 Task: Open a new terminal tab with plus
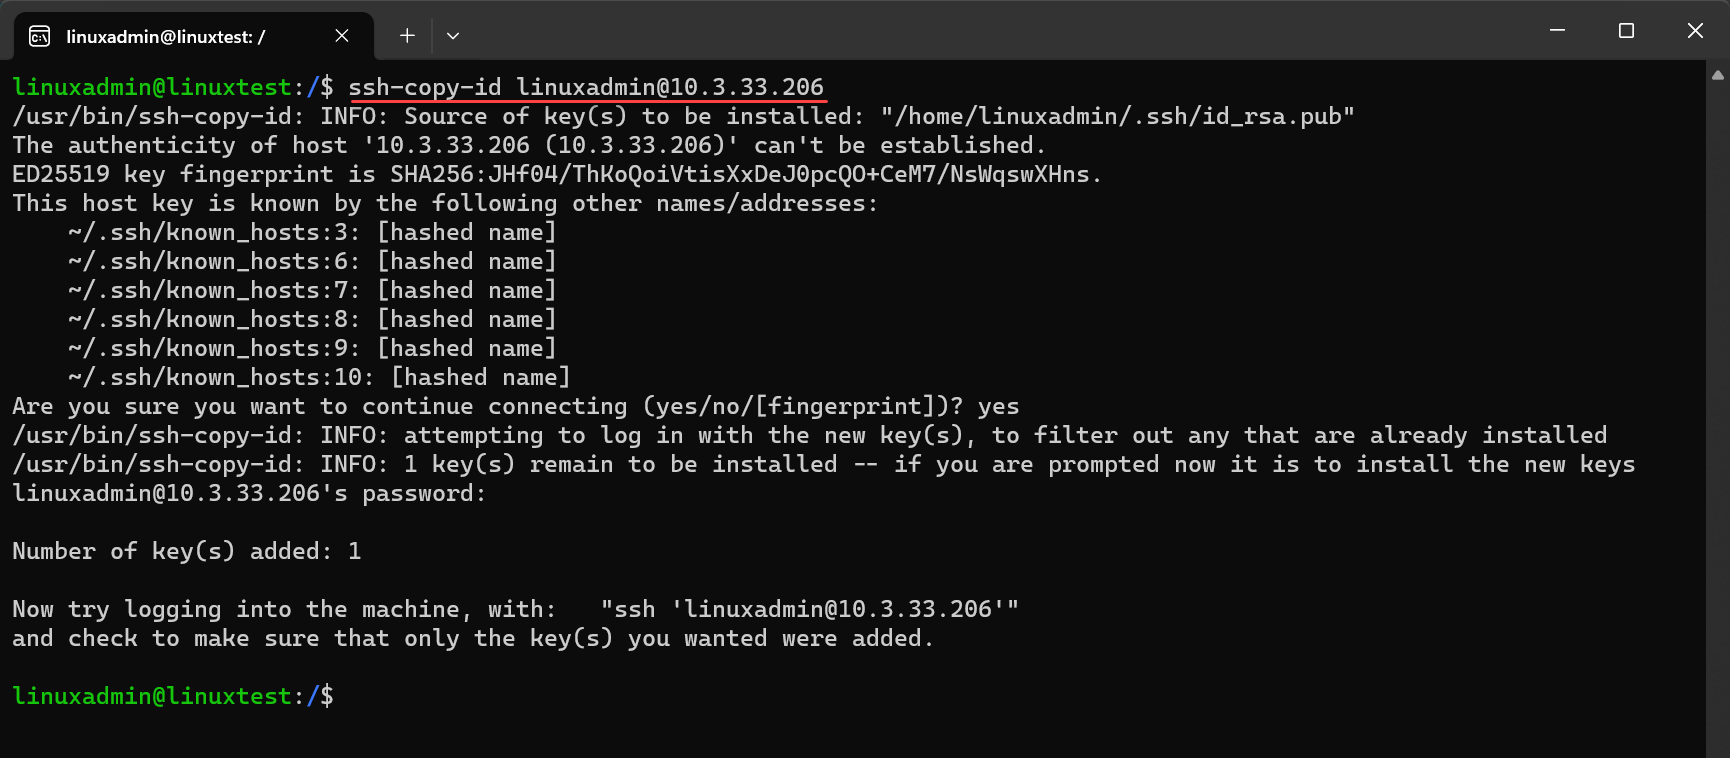407,36
